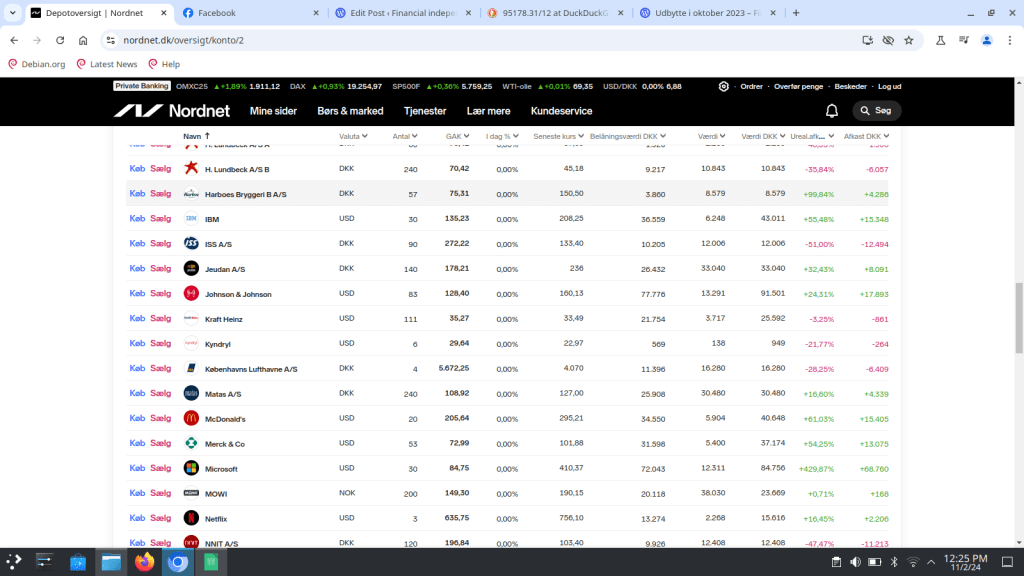Click the notification bell icon in Nordnet header
The image size is (1024, 576).
click(831, 111)
